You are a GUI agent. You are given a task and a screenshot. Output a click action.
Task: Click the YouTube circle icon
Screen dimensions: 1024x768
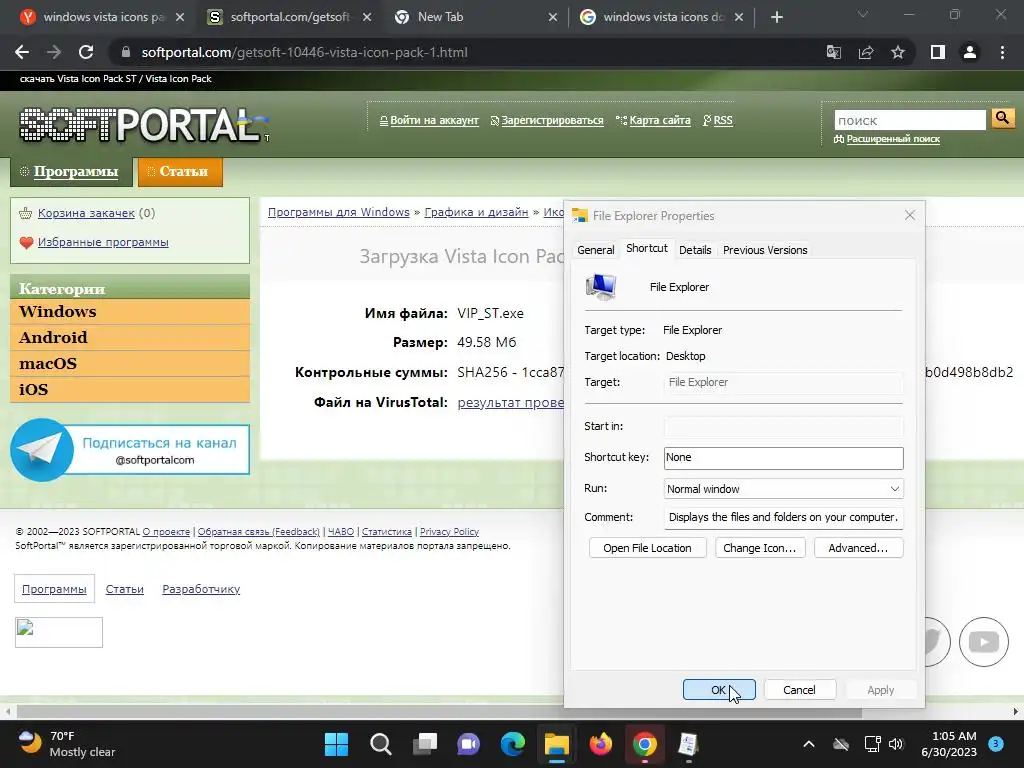pos(984,642)
